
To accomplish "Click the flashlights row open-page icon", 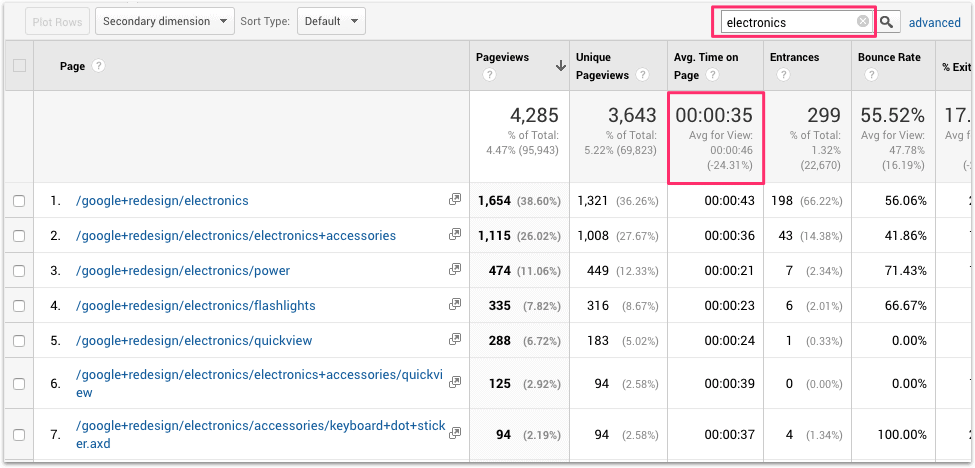I will pyautogui.click(x=455, y=305).
